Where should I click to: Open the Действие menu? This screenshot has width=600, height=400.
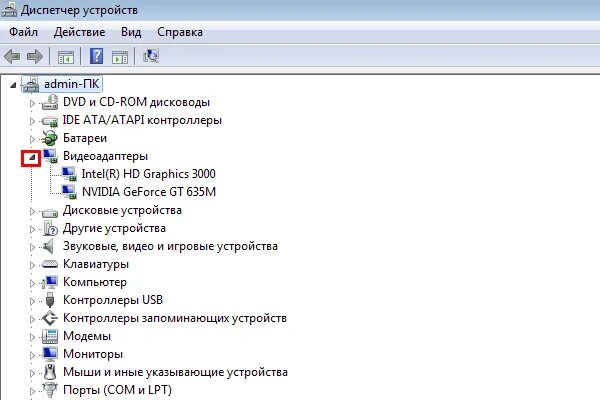79,32
